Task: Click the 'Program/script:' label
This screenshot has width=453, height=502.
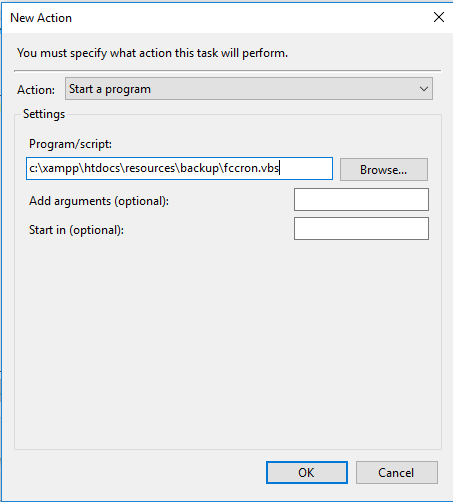Action: [70, 144]
